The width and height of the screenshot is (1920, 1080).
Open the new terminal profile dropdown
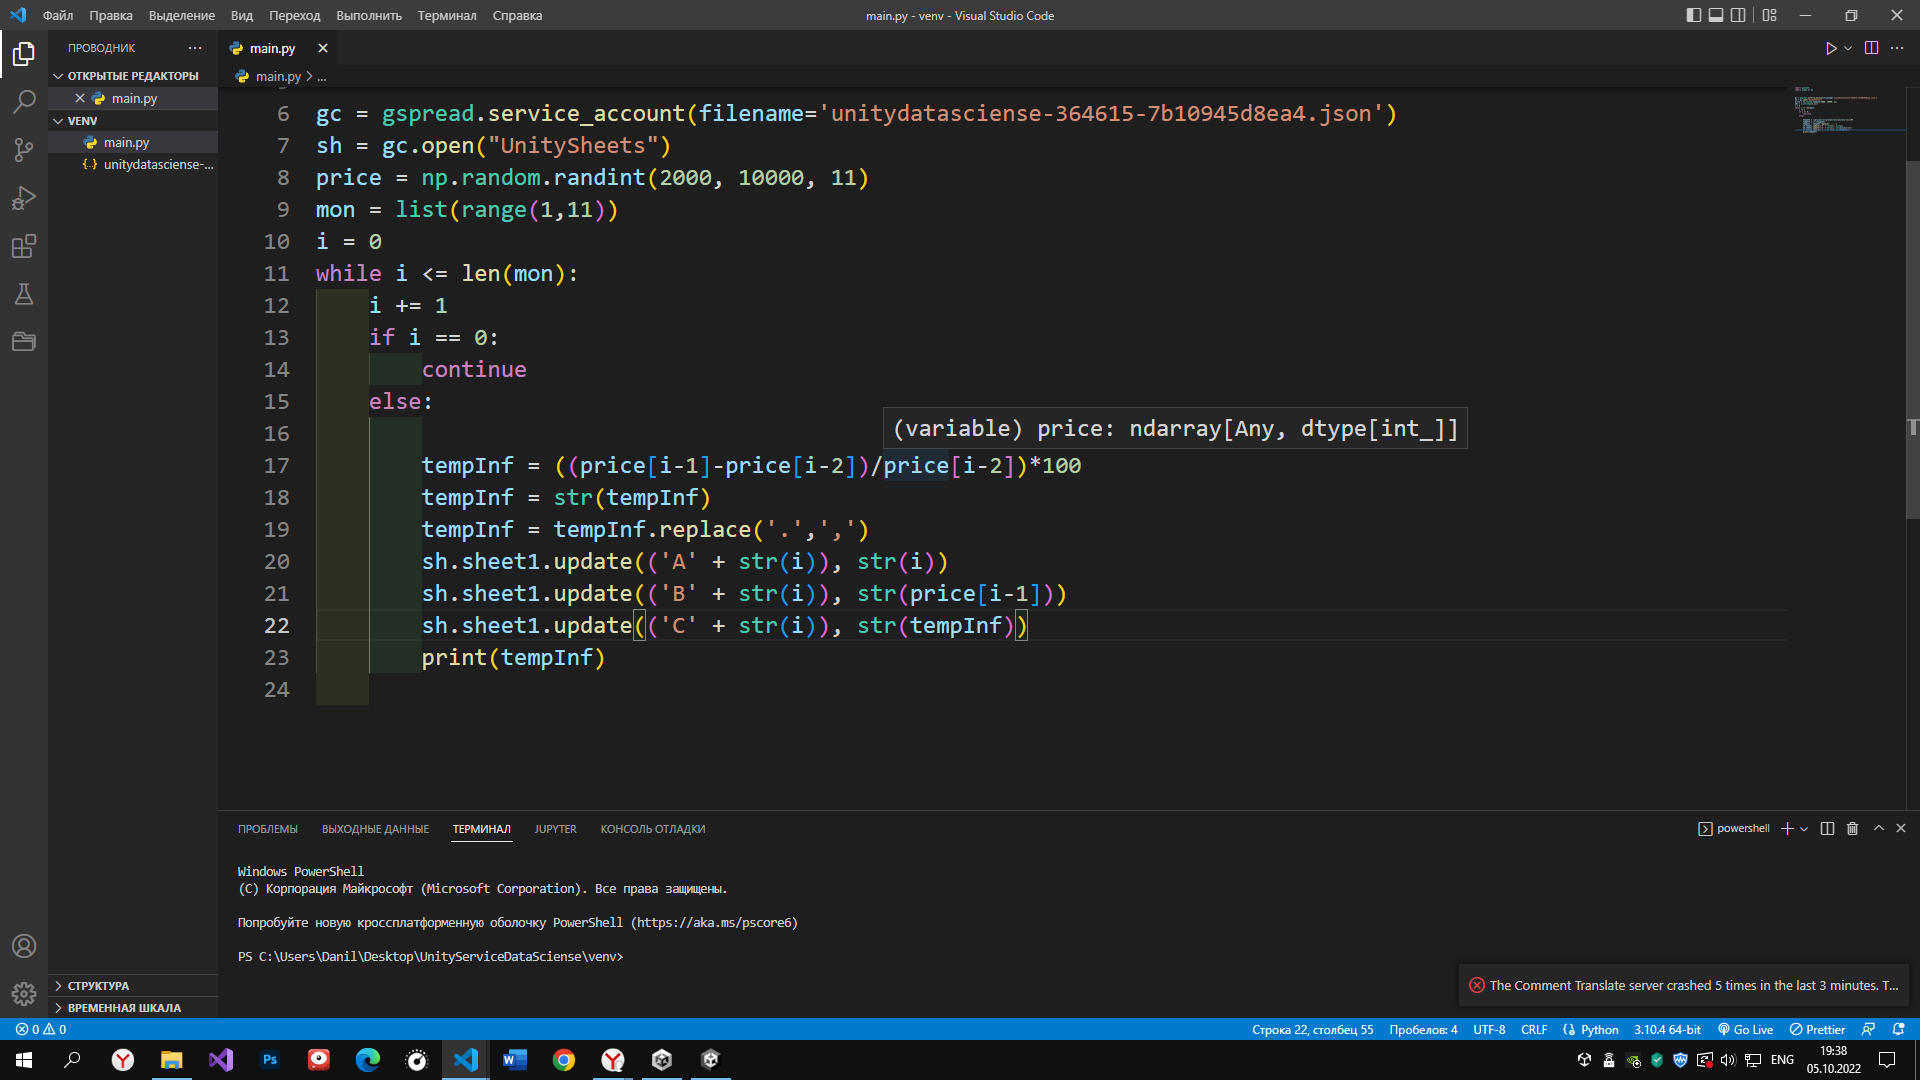[1804, 828]
